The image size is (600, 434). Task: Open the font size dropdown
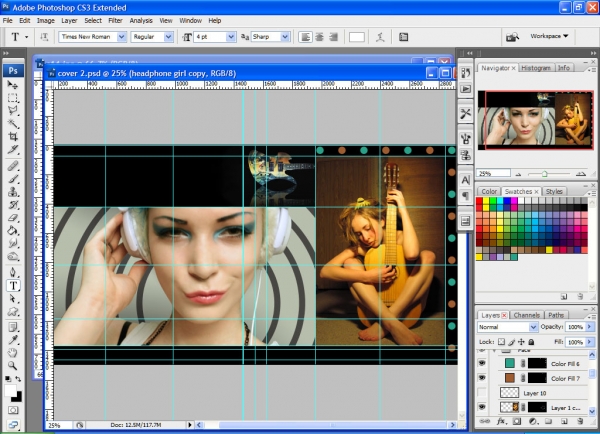coord(231,37)
